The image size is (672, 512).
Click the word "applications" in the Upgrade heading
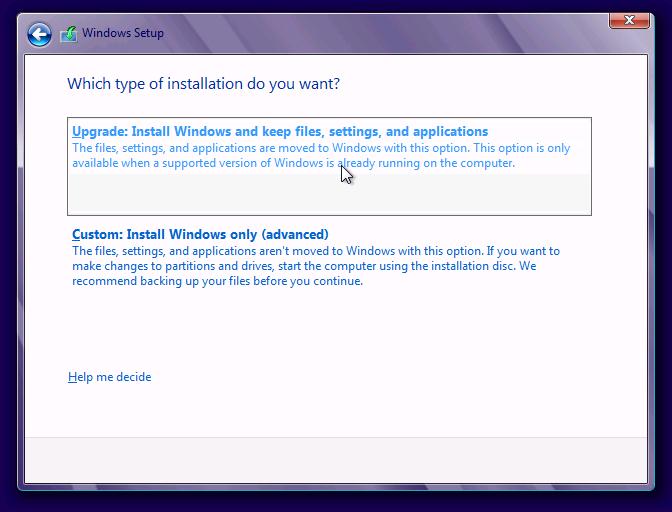tap(449, 132)
